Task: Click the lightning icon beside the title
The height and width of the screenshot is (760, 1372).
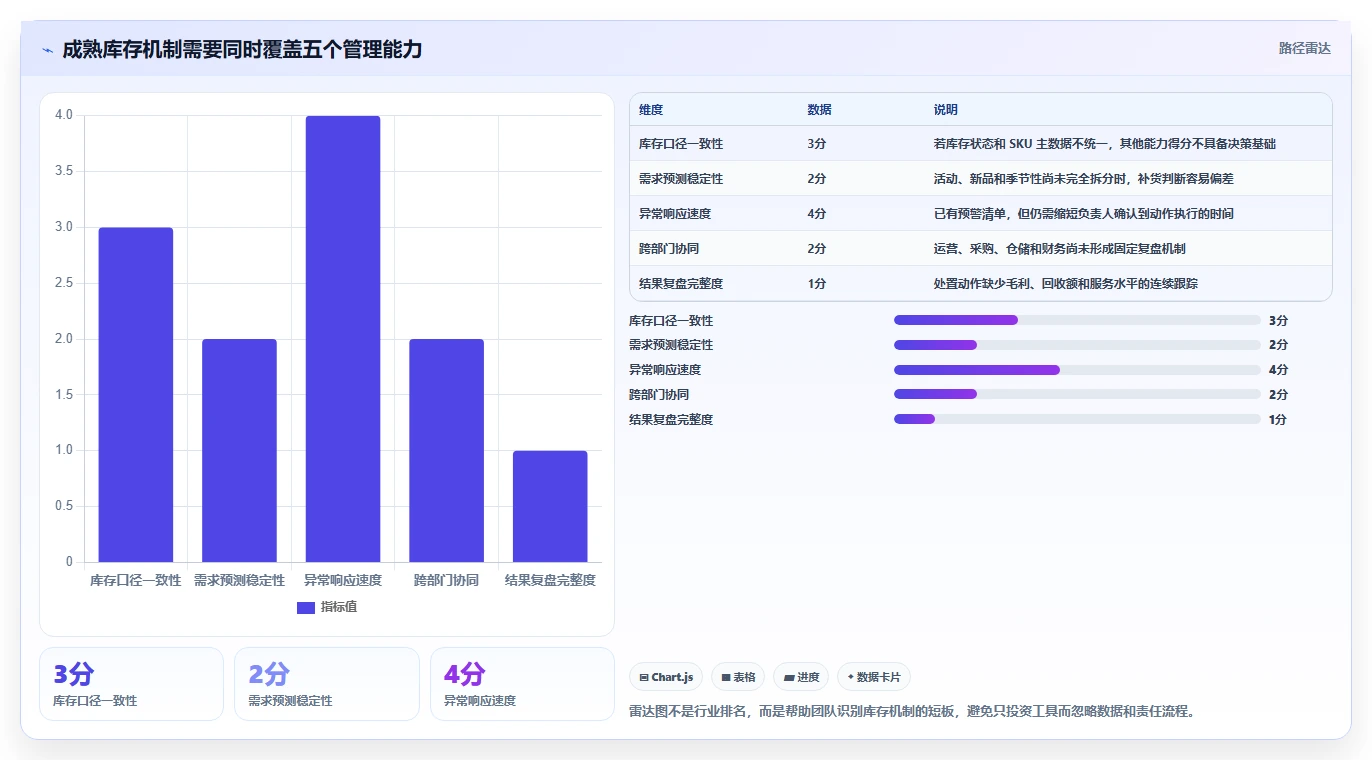Action: click(x=47, y=49)
